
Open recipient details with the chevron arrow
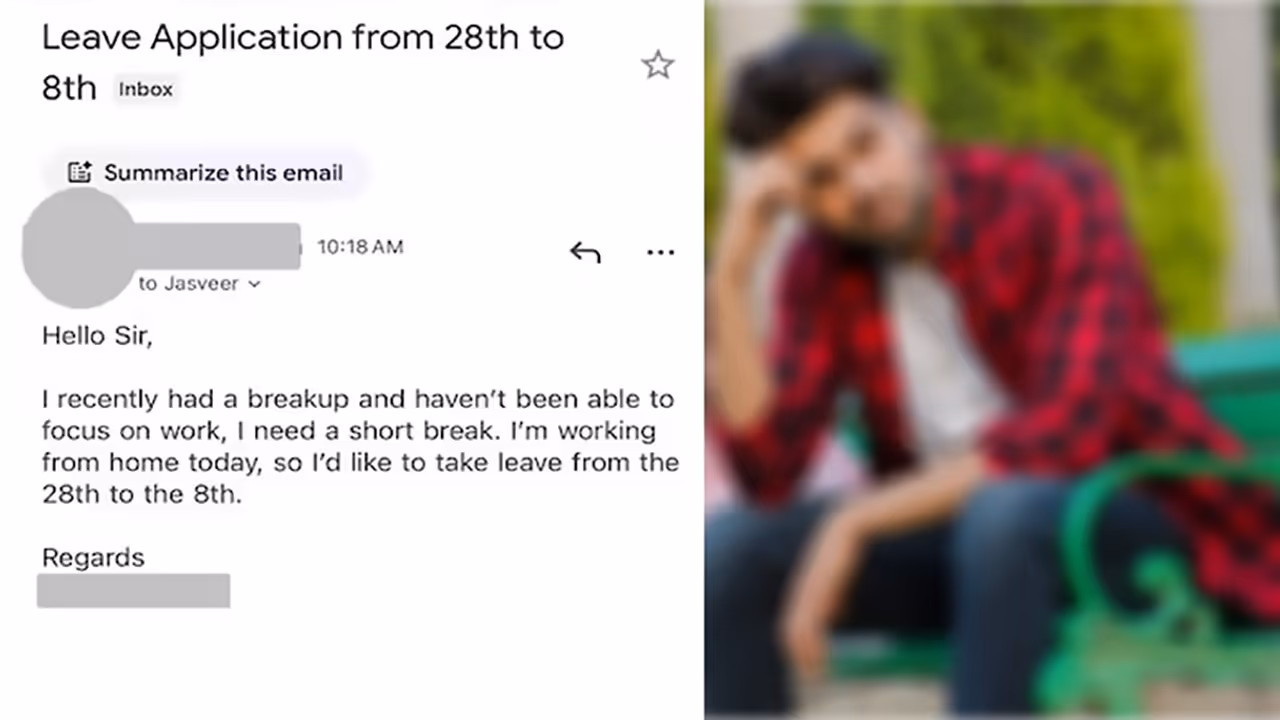(x=253, y=284)
